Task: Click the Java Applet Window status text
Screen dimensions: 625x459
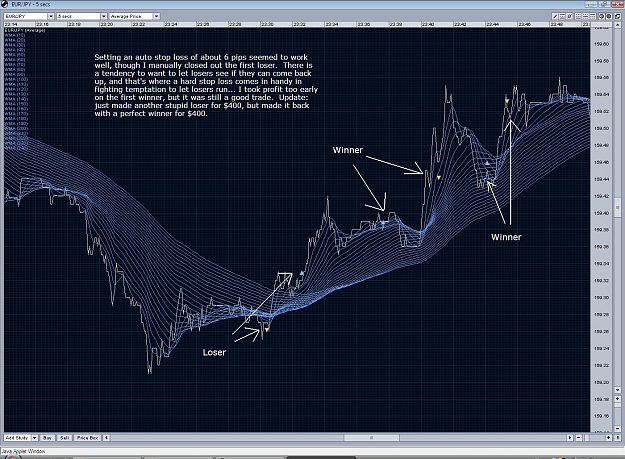Action: [23, 451]
